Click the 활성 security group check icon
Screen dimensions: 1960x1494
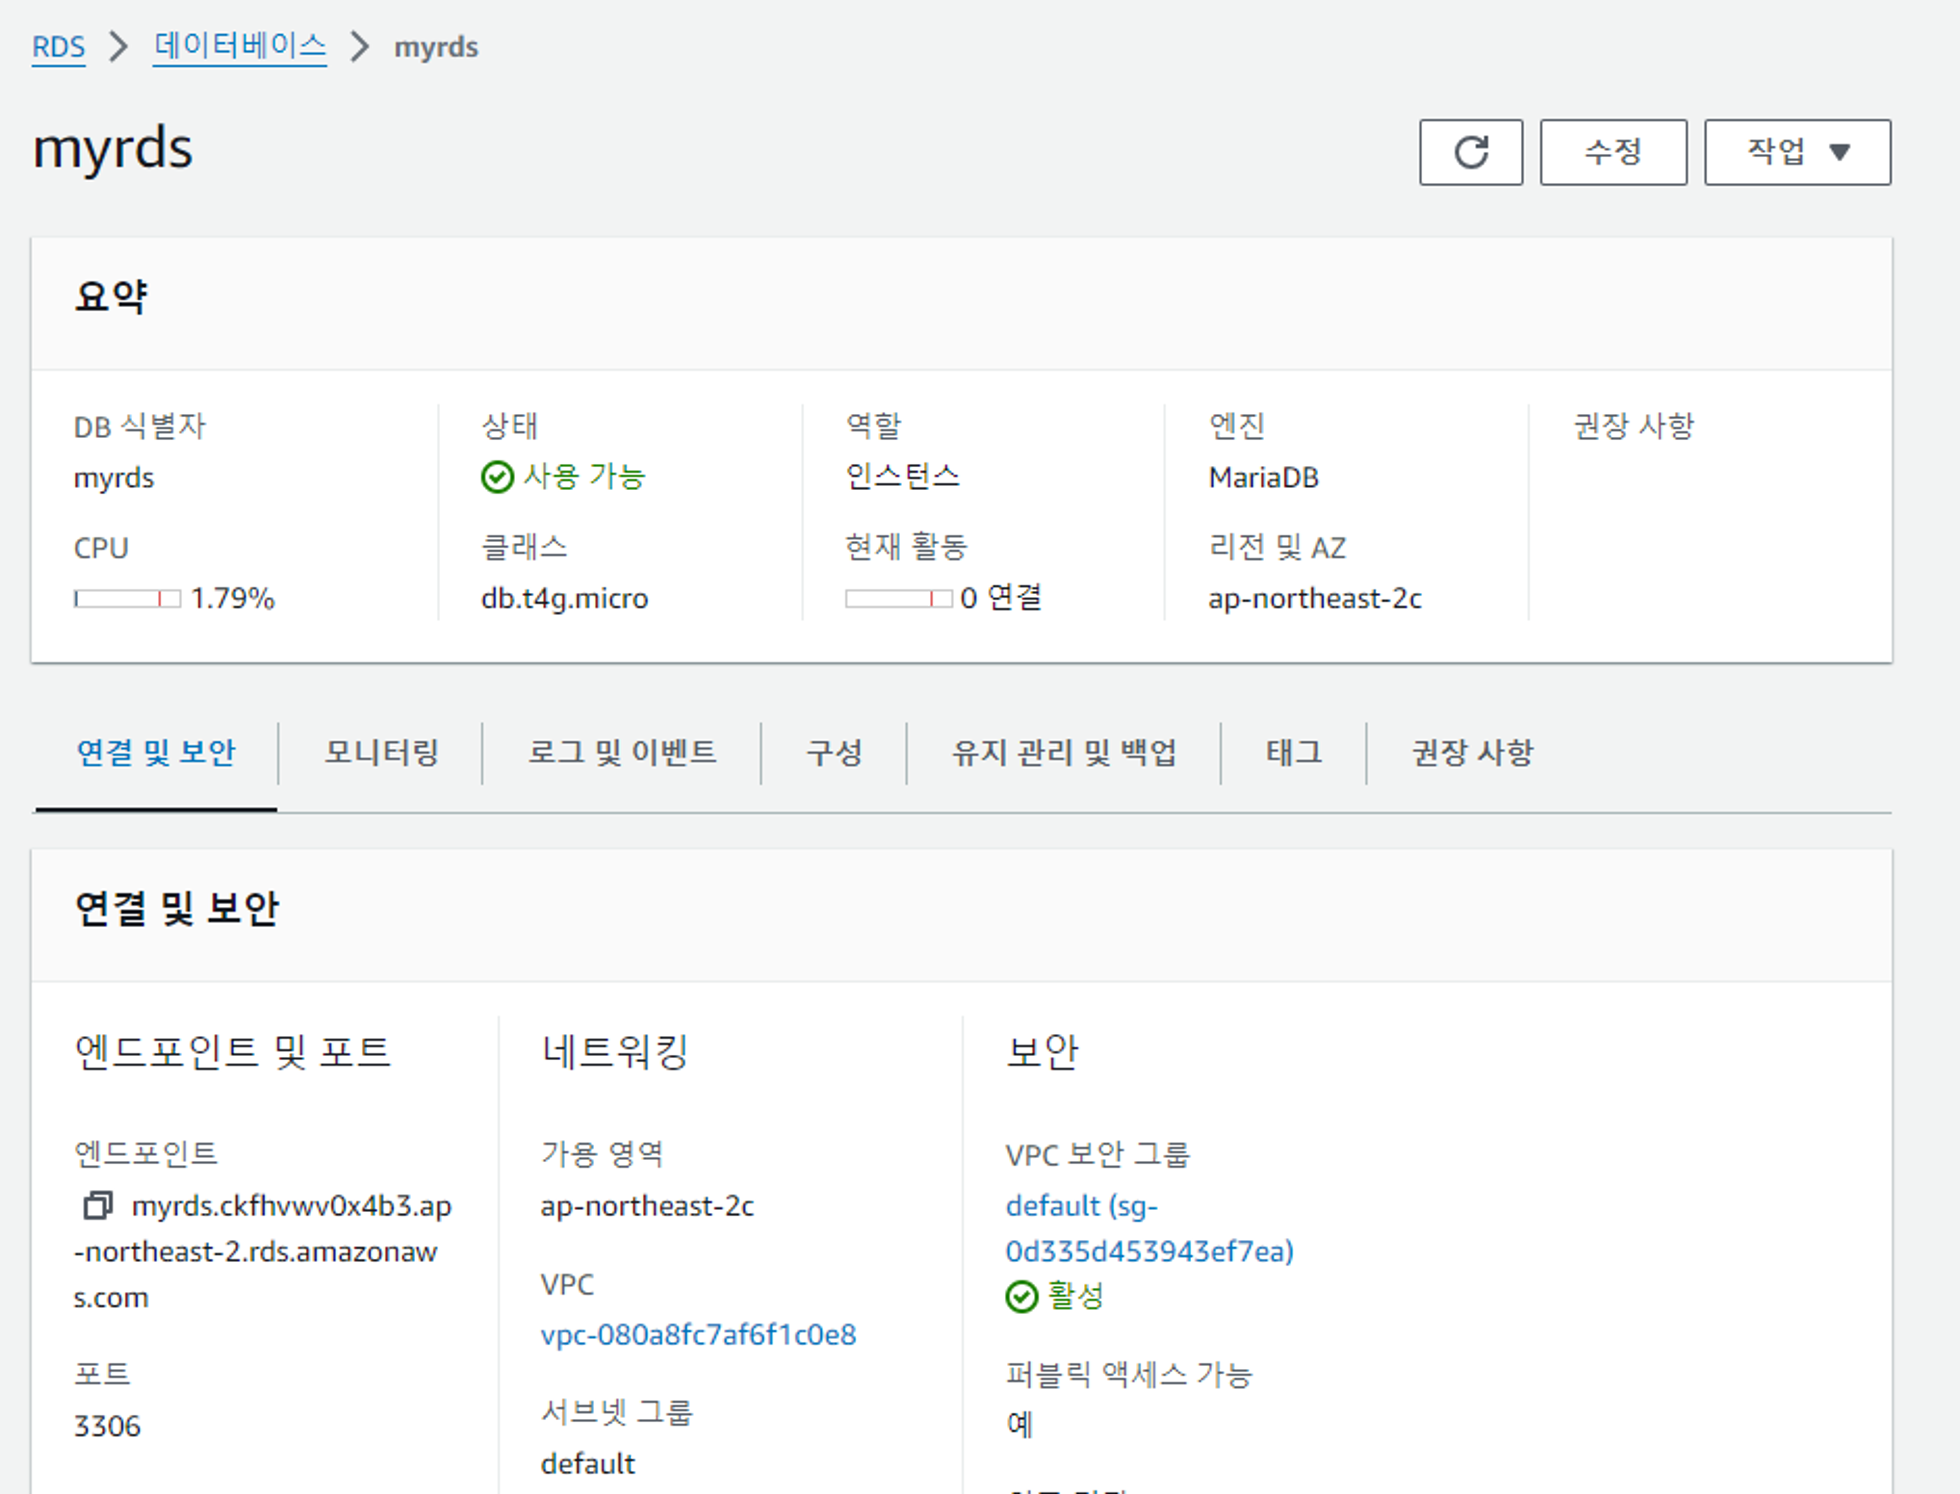click(x=1021, y=1296)
